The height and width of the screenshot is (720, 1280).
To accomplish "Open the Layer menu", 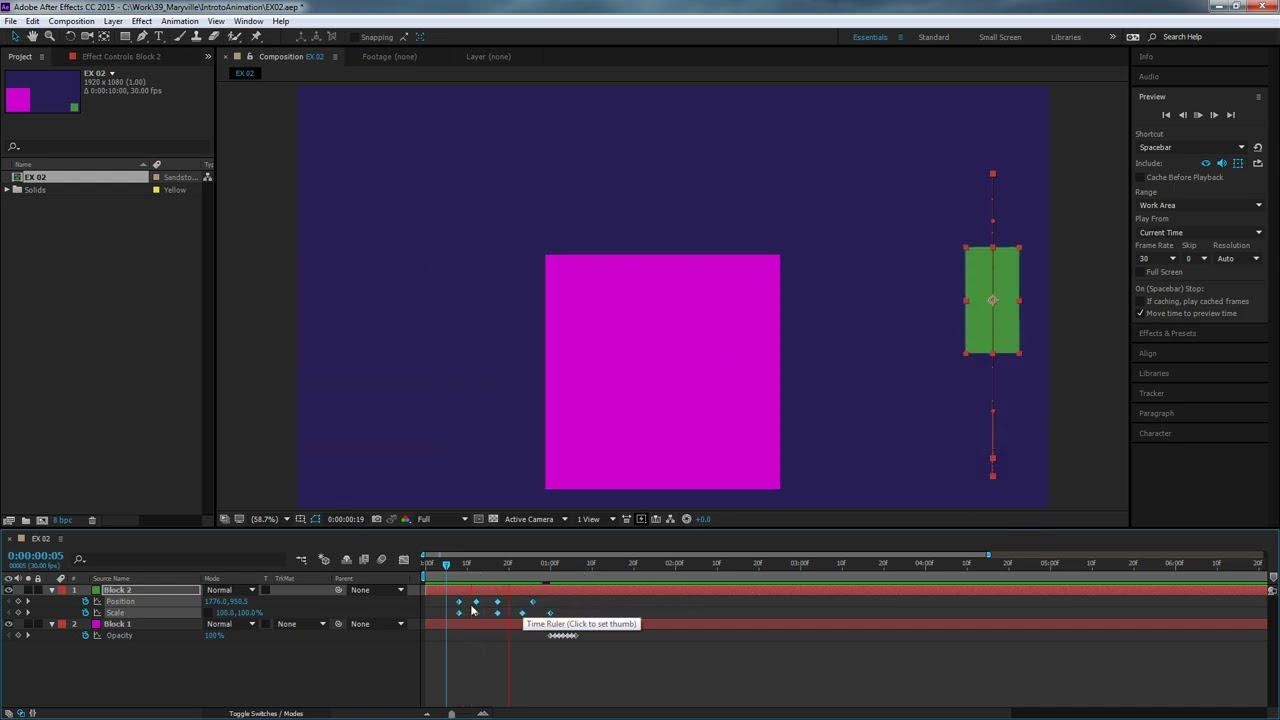I will coord(113,21).
